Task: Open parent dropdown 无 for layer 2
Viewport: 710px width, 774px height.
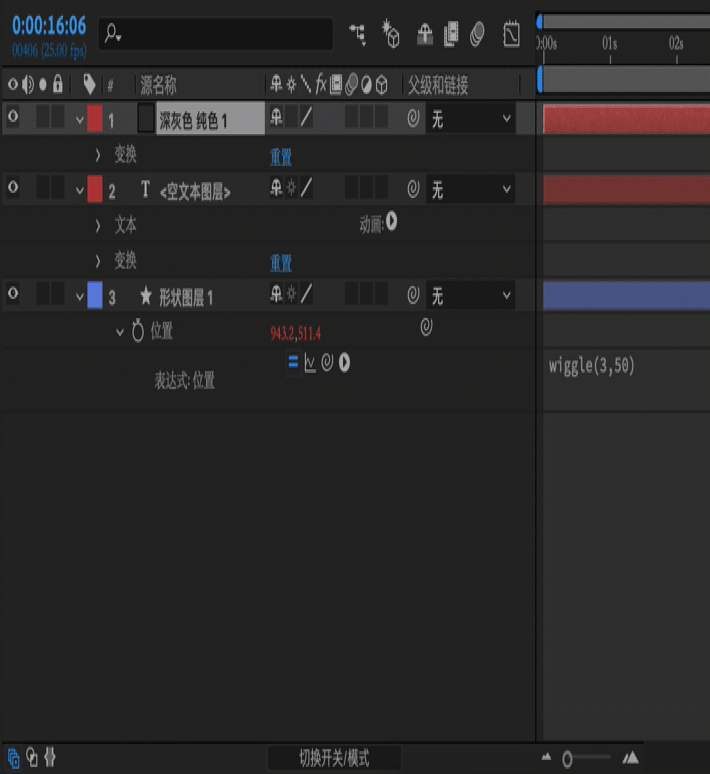Action: tap(471, 190)
